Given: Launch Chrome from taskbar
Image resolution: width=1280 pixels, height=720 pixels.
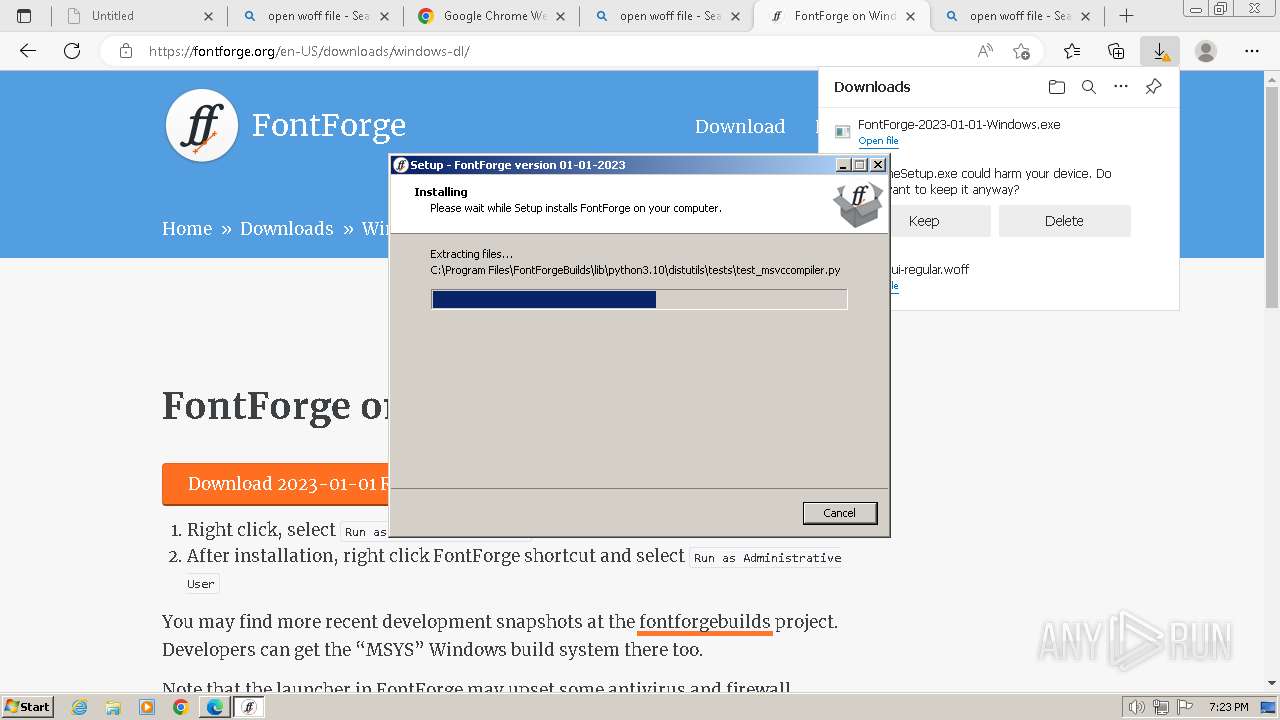Looking at the screenshot, I should [x=181, y=707].
